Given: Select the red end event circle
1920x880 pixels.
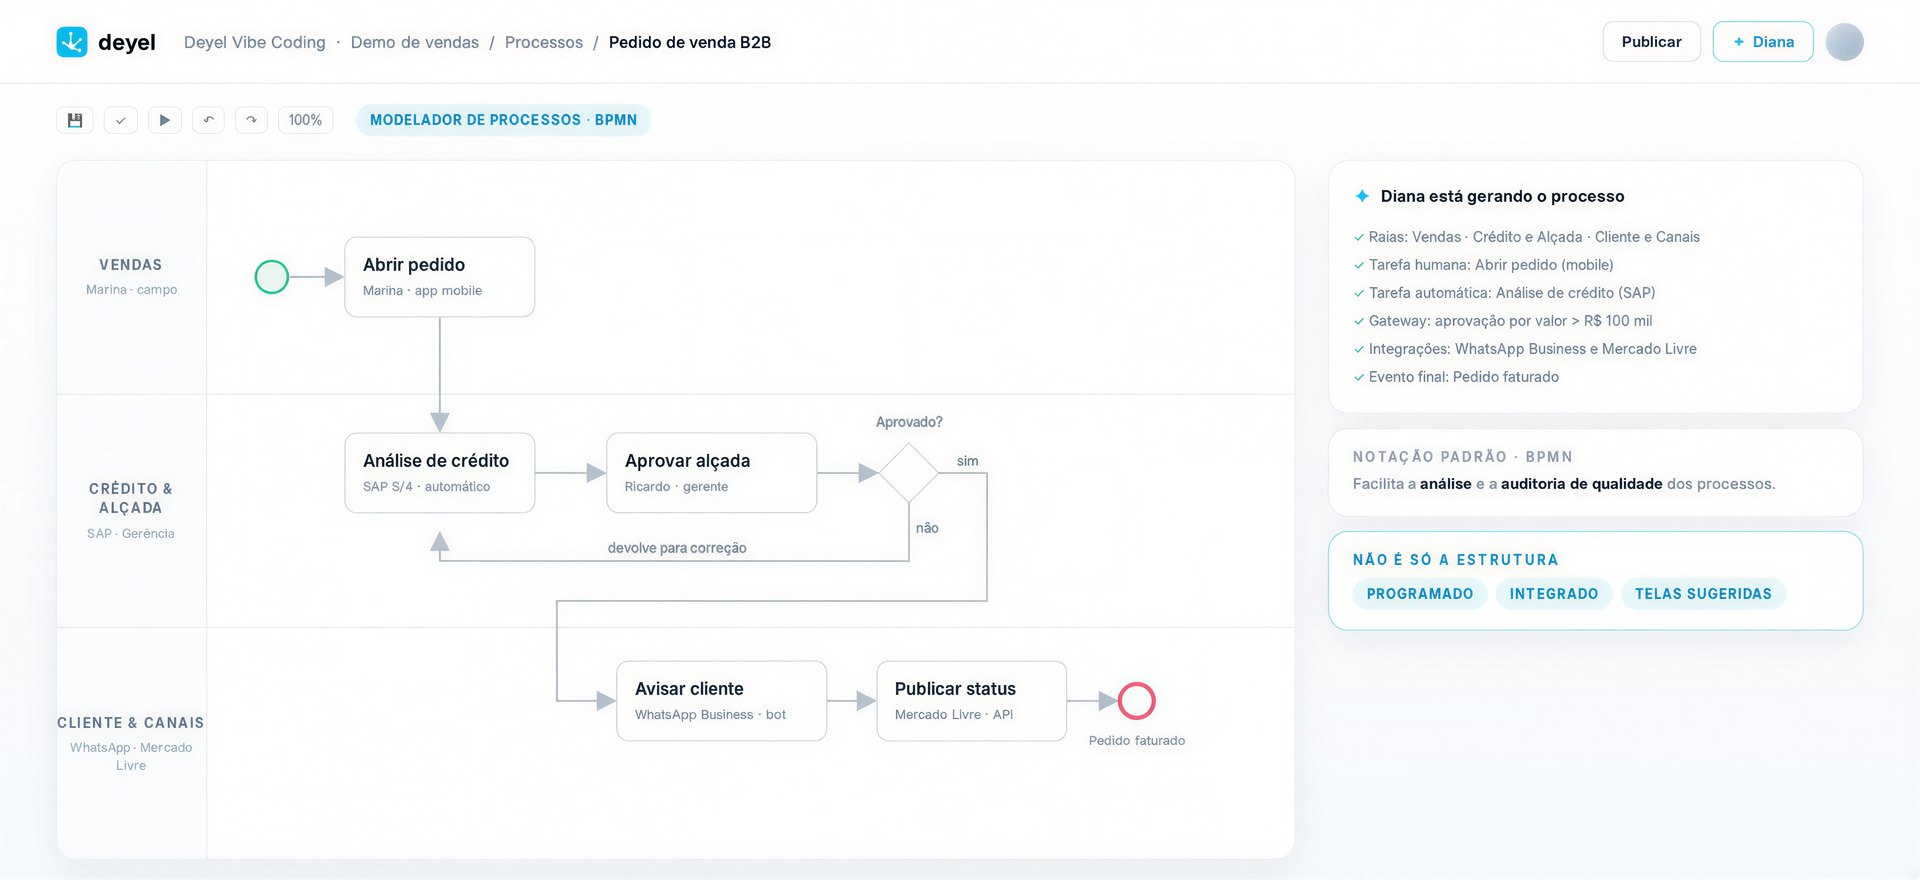Looking at the screenshot, I should click(x=1137, y=701).
